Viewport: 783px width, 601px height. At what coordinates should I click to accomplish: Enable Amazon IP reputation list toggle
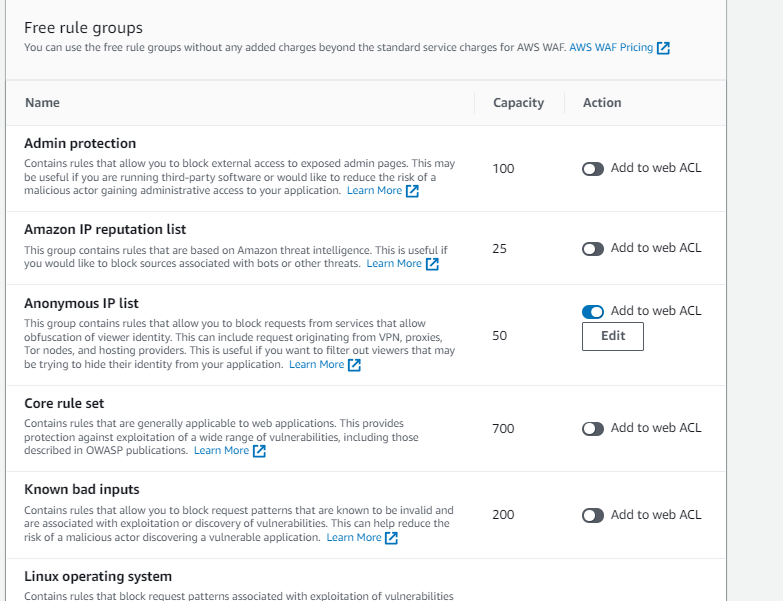593,249
